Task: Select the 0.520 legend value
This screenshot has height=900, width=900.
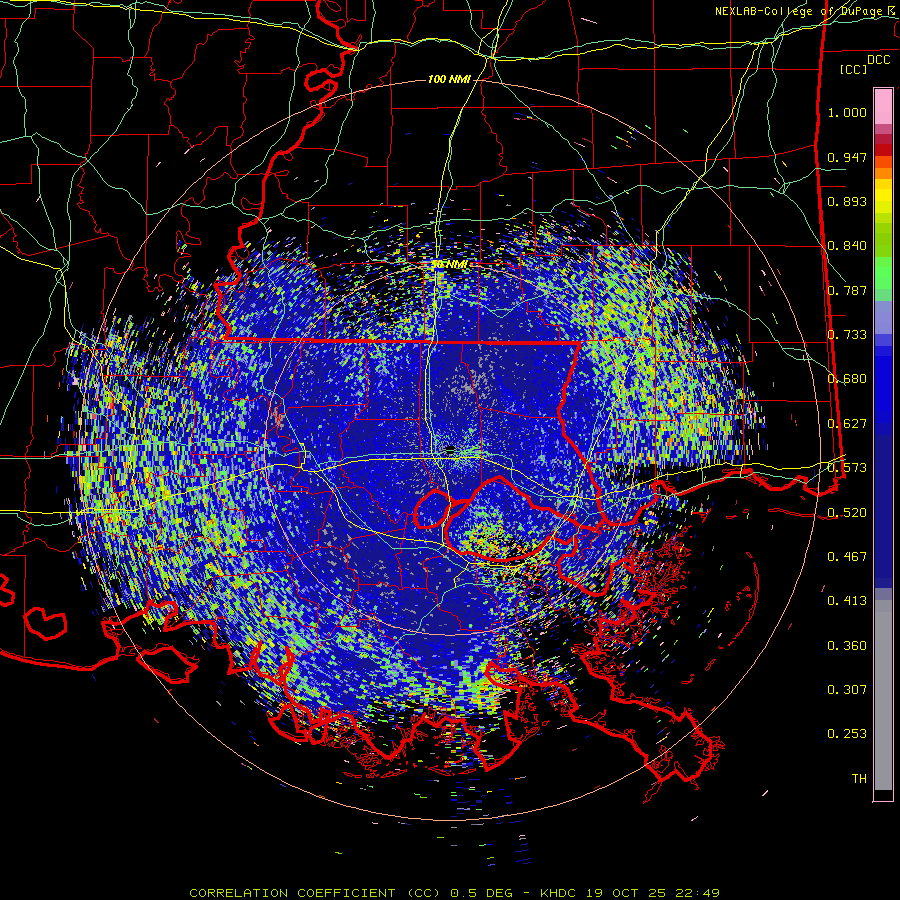Action: [x=847, y=513]
